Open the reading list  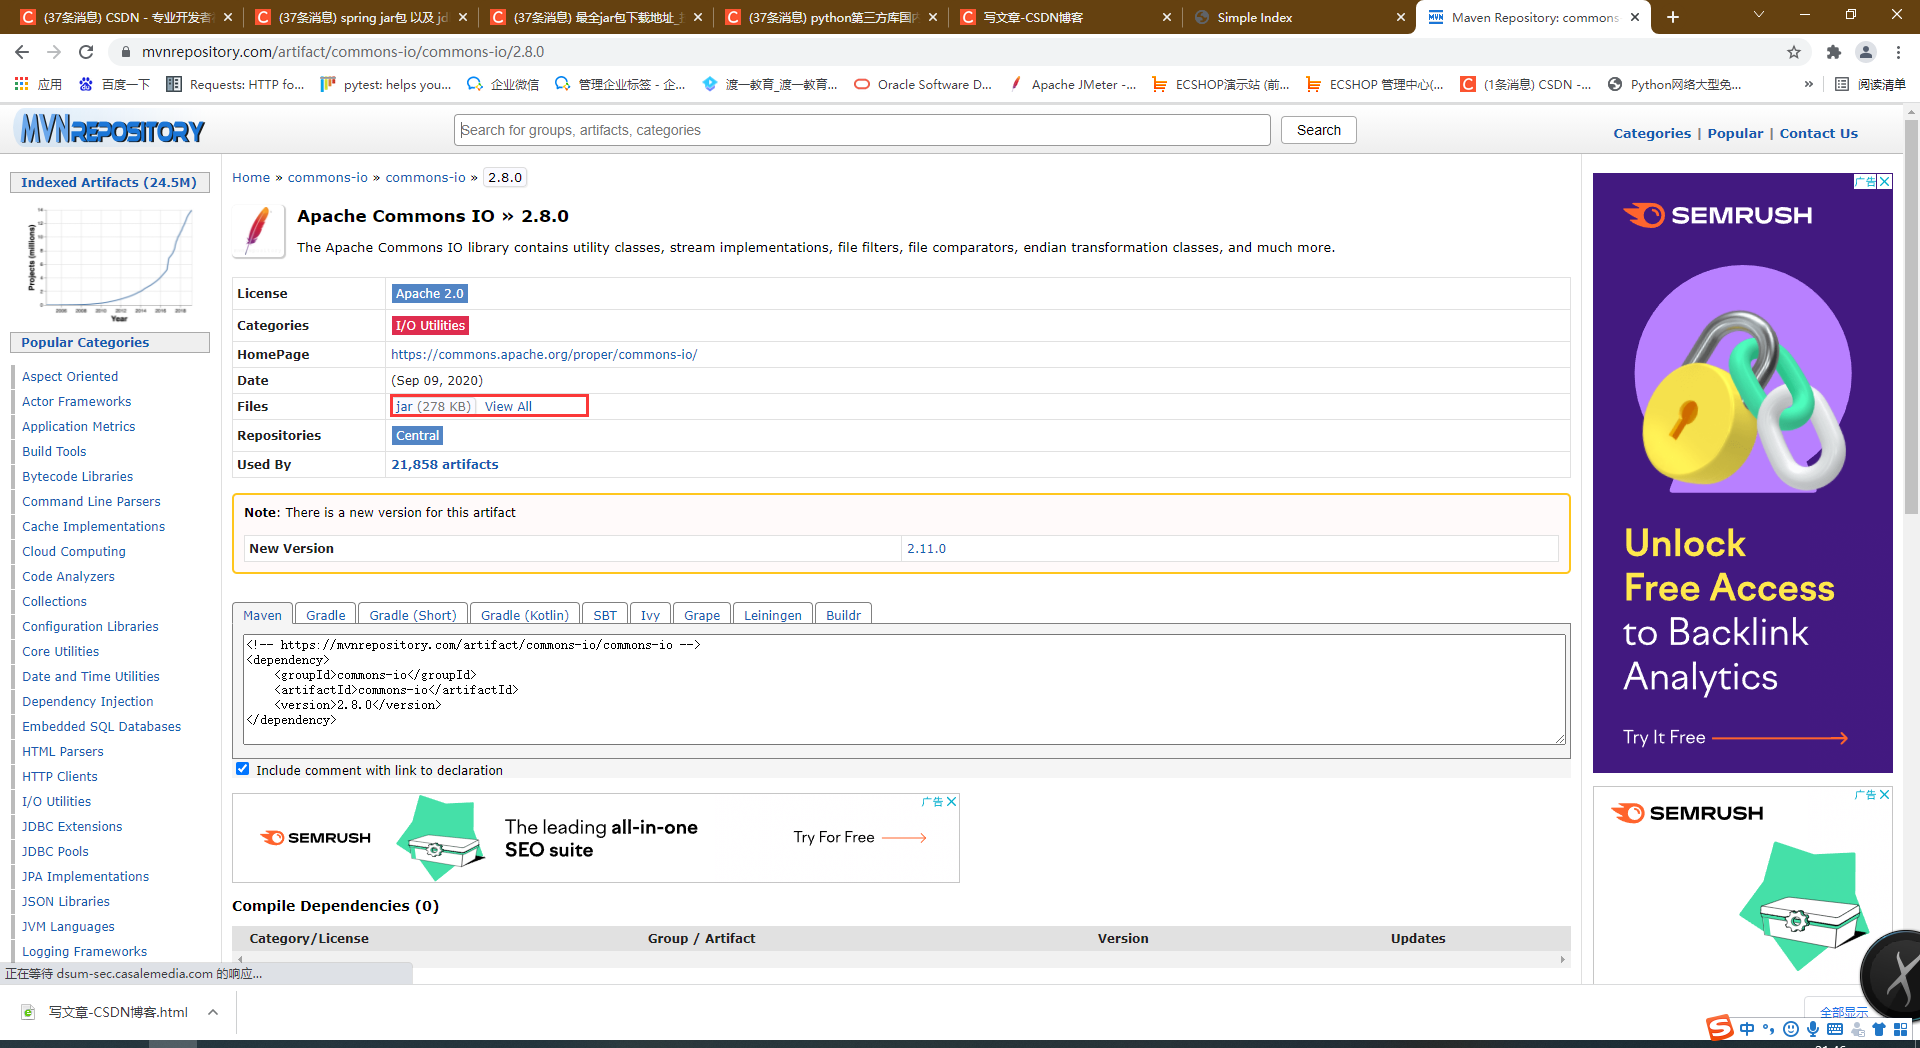point(1870,85)
